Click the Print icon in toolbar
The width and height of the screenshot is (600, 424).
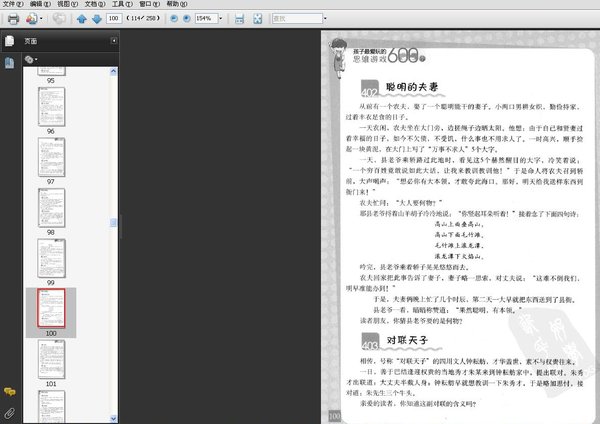point(13,18)
